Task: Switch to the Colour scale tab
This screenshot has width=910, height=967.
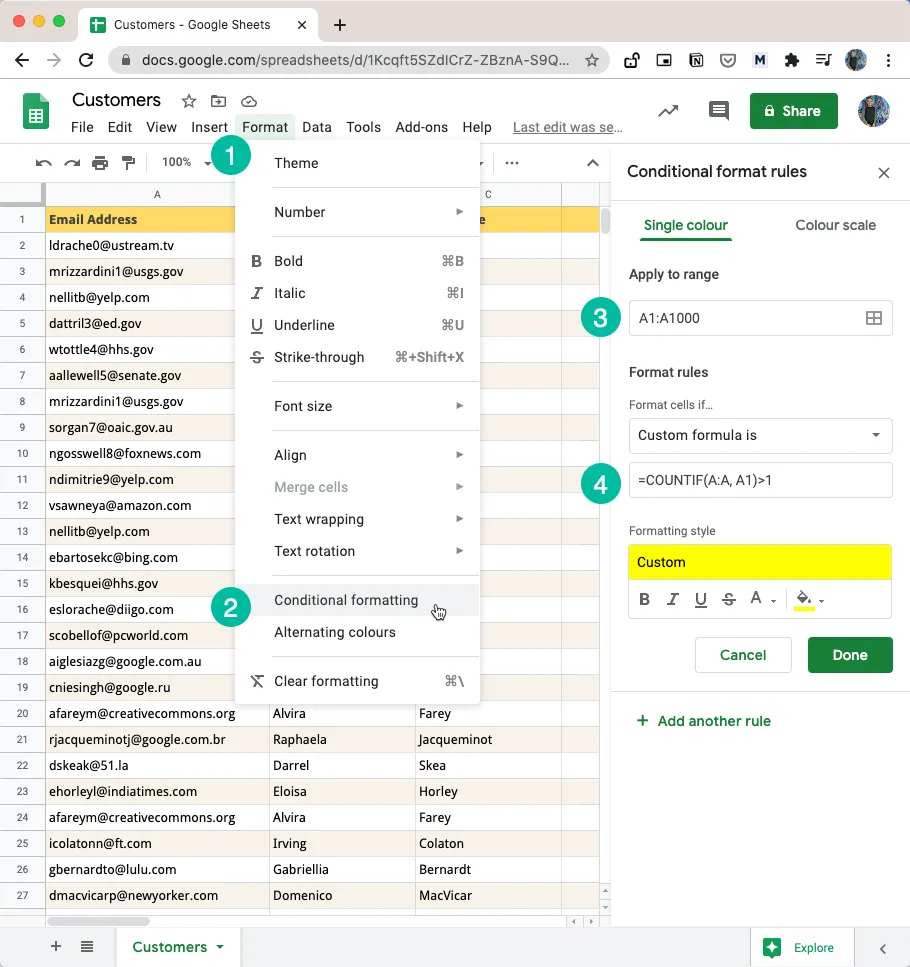Action: pos(835,225)
